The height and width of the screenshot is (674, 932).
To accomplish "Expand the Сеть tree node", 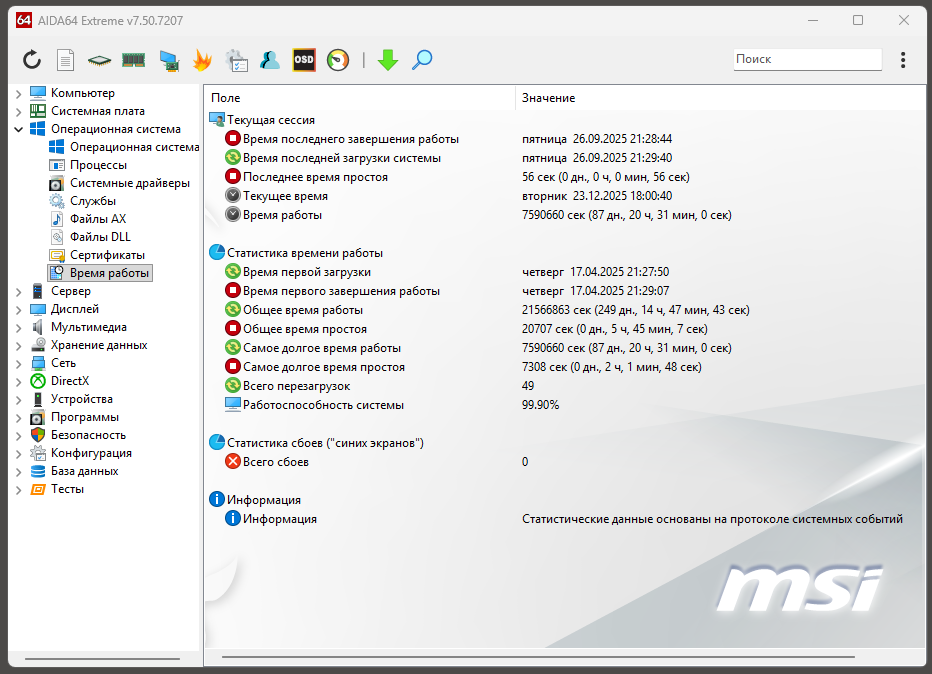I will click(18, 363).
